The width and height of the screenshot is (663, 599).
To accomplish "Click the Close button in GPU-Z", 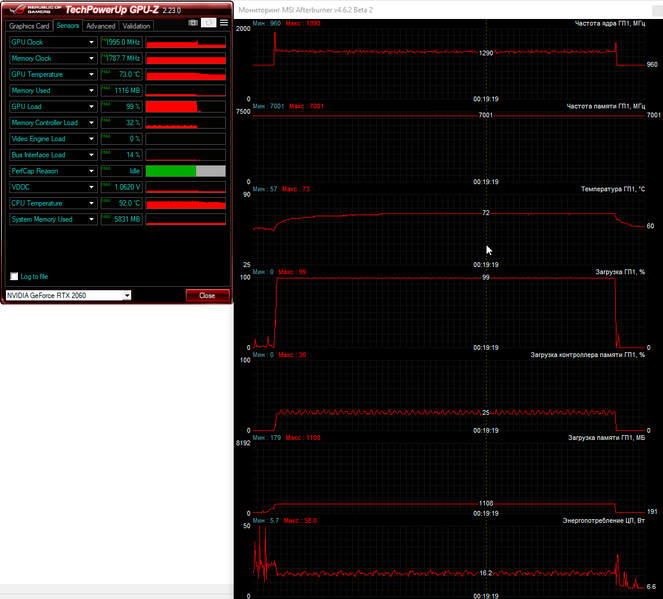I will point(207,295).
